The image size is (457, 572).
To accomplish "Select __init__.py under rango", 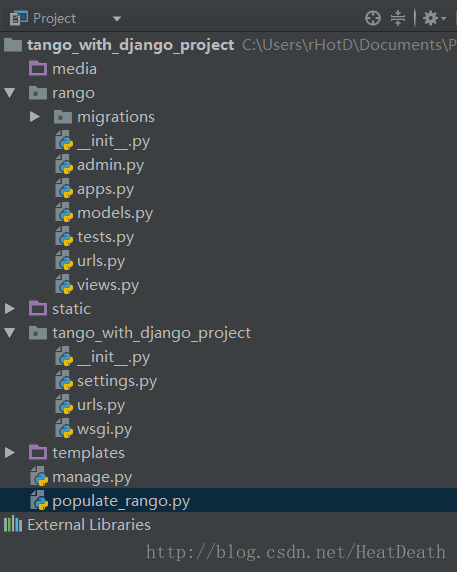I will pos(113,142).
